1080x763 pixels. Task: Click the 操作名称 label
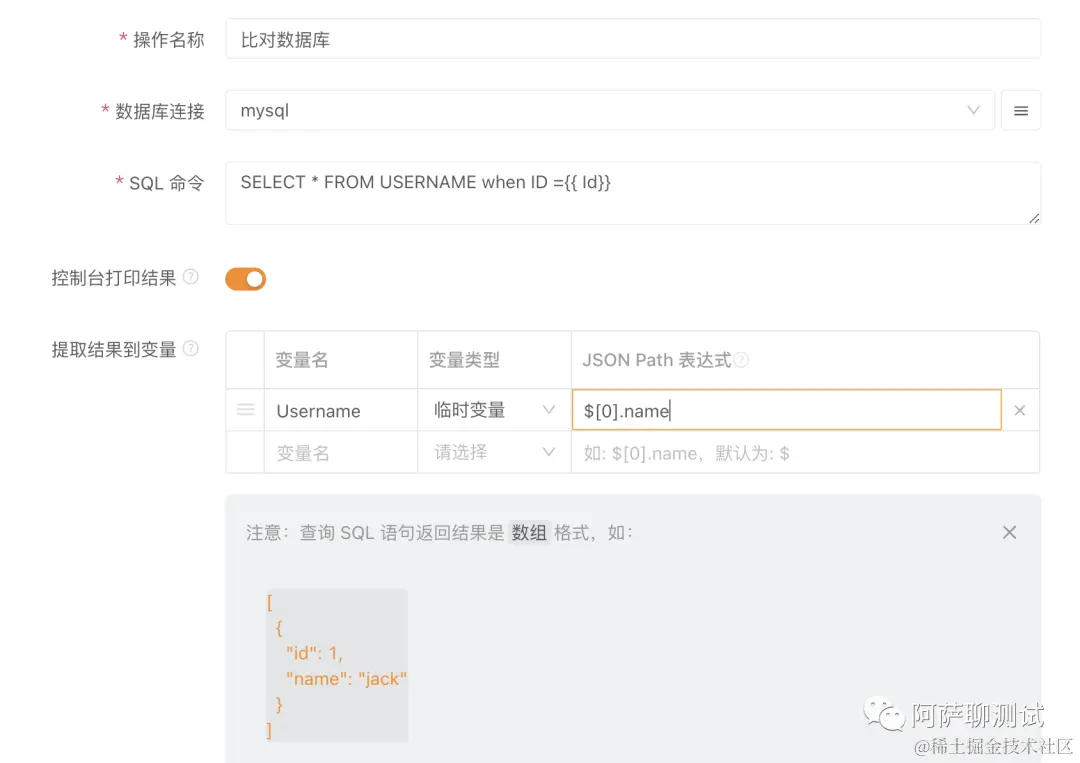(169, 40)
